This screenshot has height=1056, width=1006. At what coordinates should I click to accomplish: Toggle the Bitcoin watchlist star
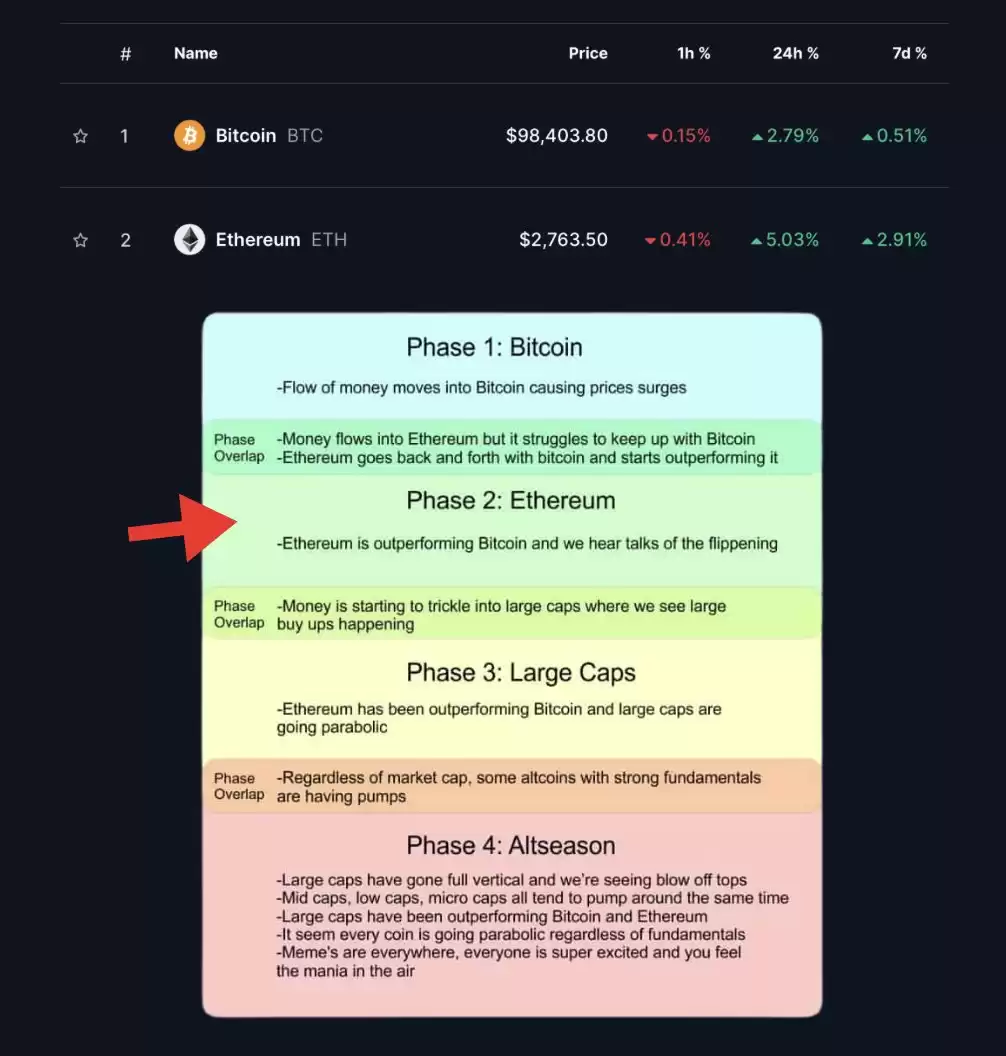pyautogui.click(x=80, y=136)
